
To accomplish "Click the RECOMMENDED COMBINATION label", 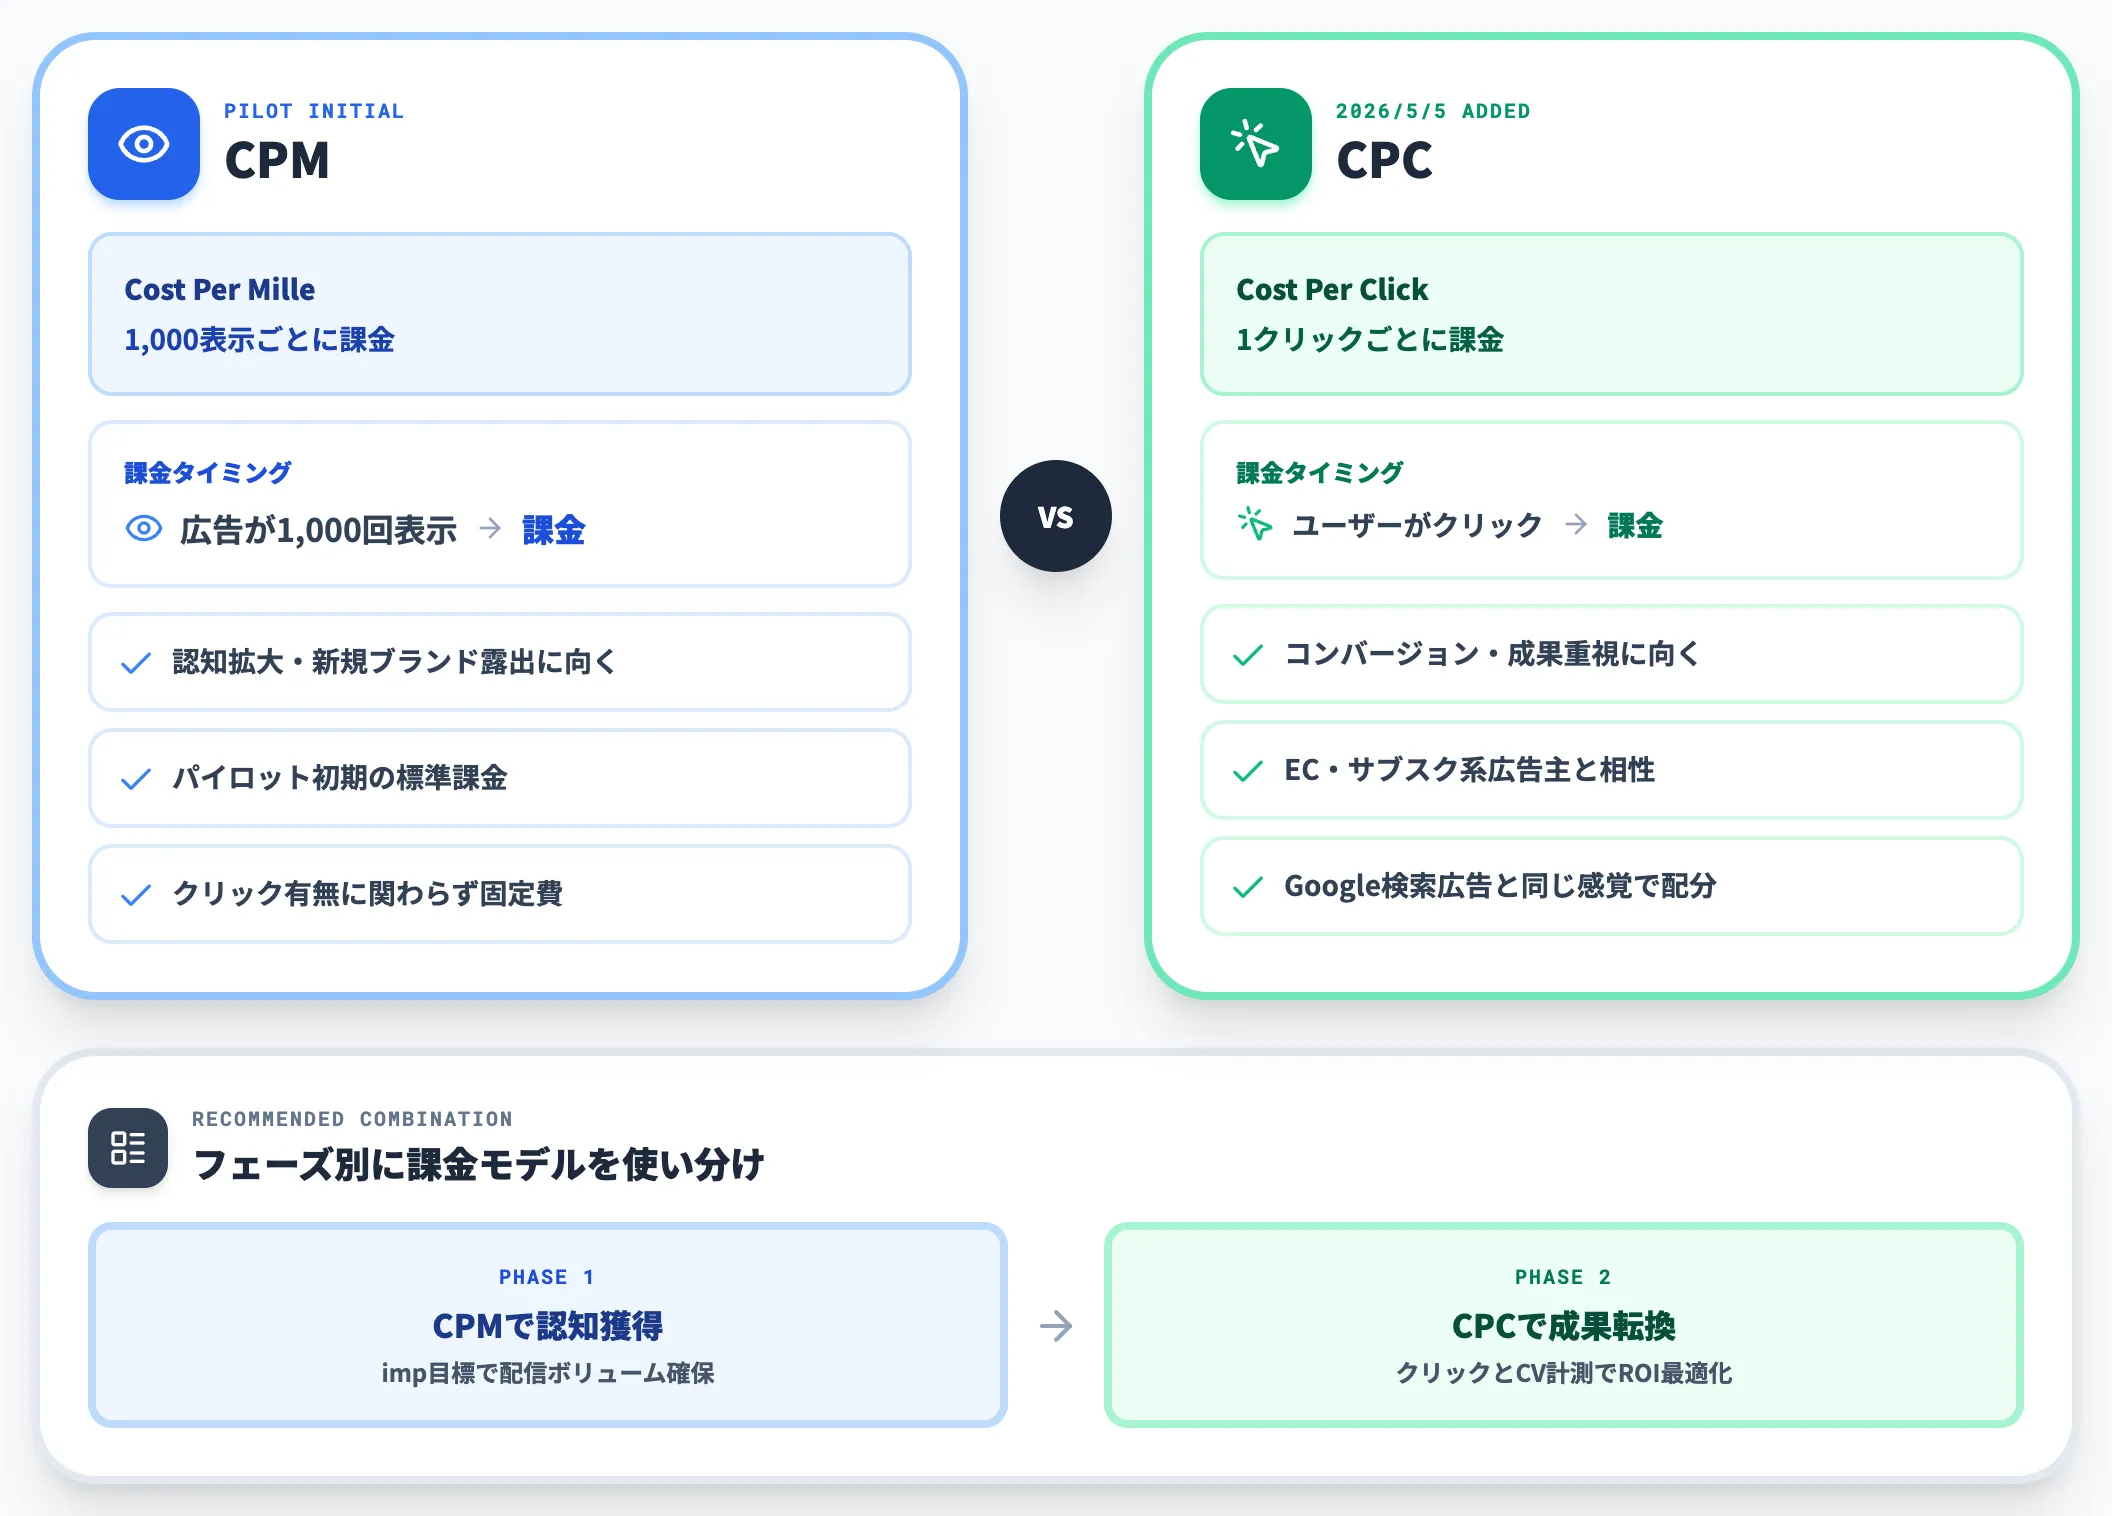I will (352, 1119).
